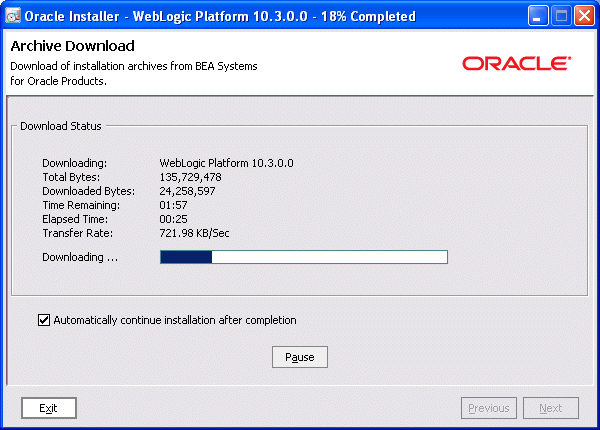Viewport: 600px width, 430px height.
Task: Click the window title showing 18% Completed
Action: point(220,16)
